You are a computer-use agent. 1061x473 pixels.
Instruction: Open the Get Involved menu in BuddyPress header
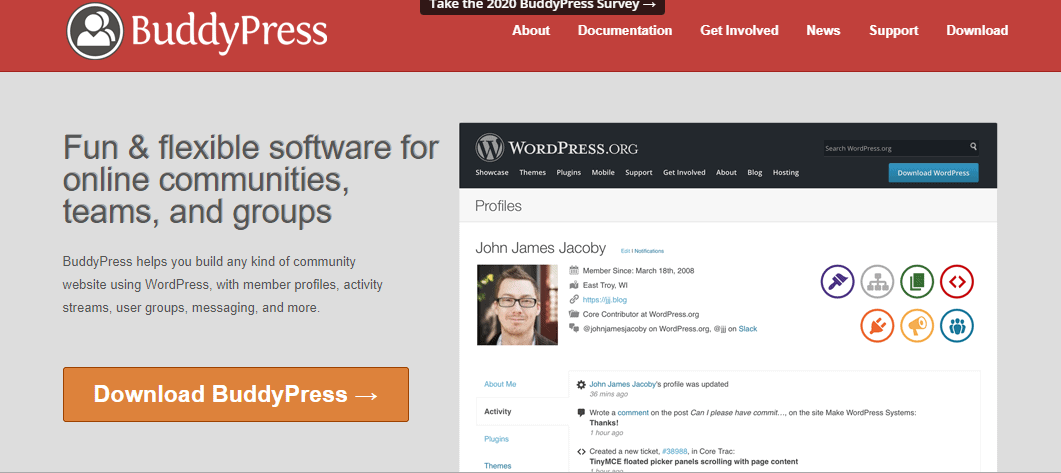739,30
